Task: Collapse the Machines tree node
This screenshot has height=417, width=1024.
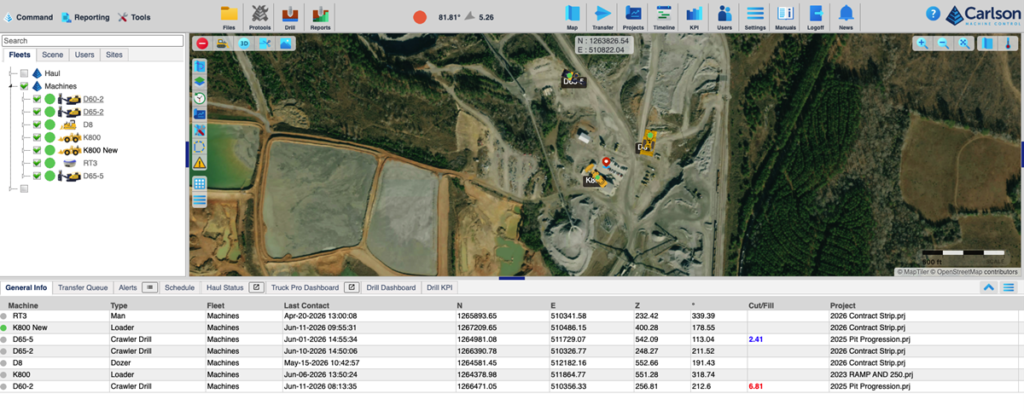Action: pyautogui.click(x=11, y=86)
